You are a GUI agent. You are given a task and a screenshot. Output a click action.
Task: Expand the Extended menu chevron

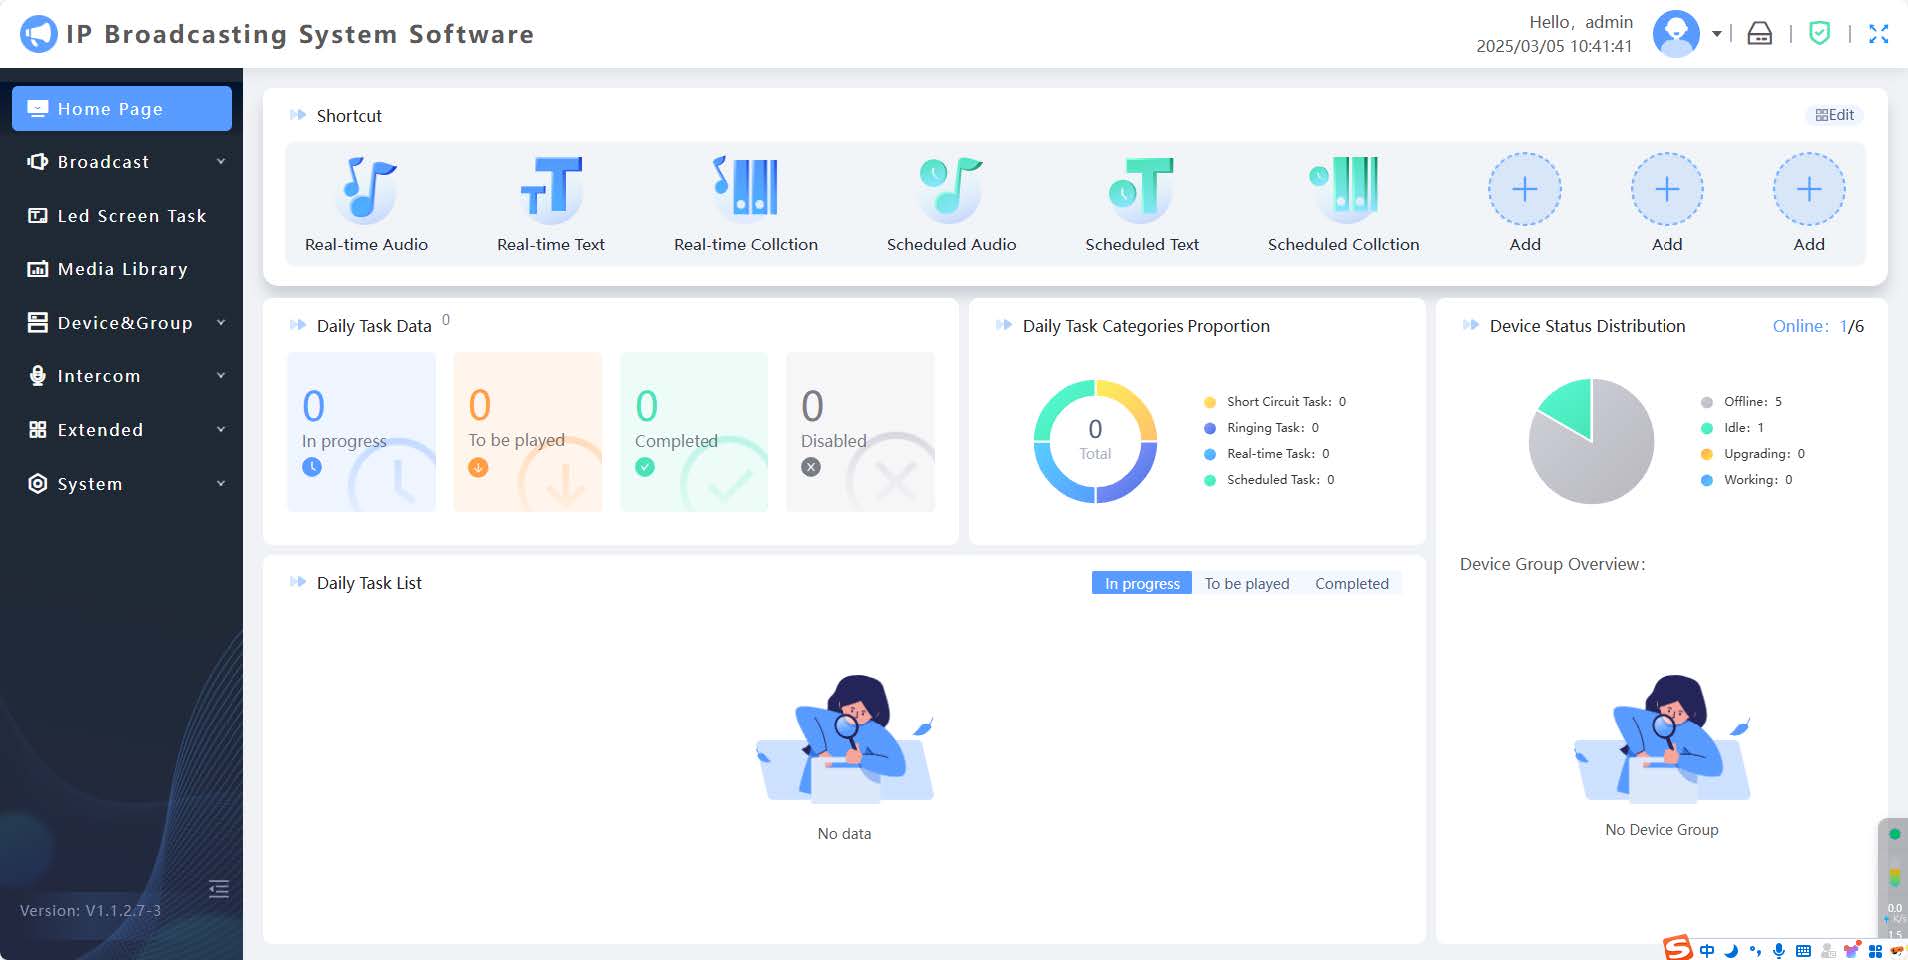[x=221, y=430]
